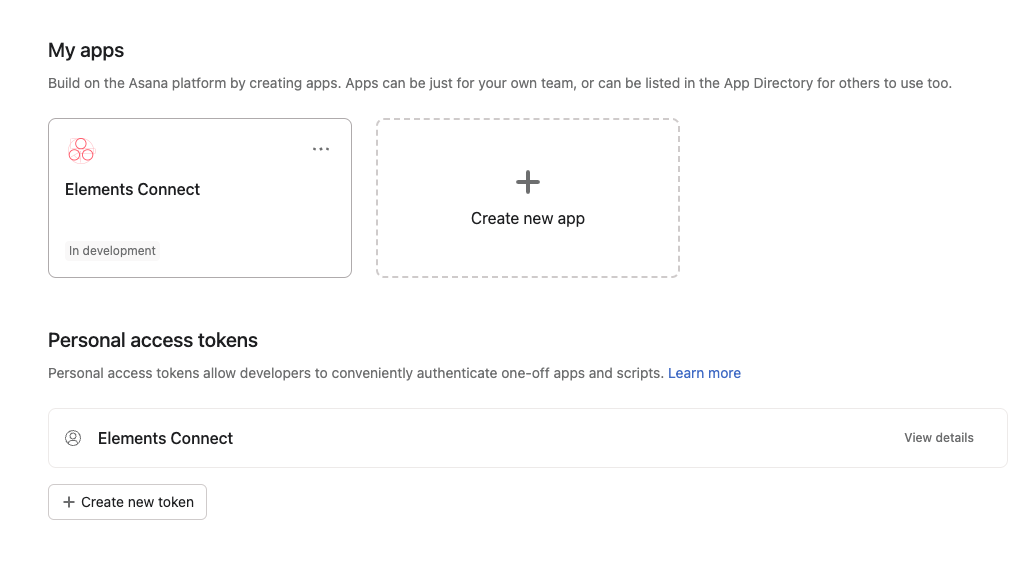Image resolution: width=1028 pixels, height=583 pixels.
Task: Click View details for Elements Connect token
Action: coord(938,438)
